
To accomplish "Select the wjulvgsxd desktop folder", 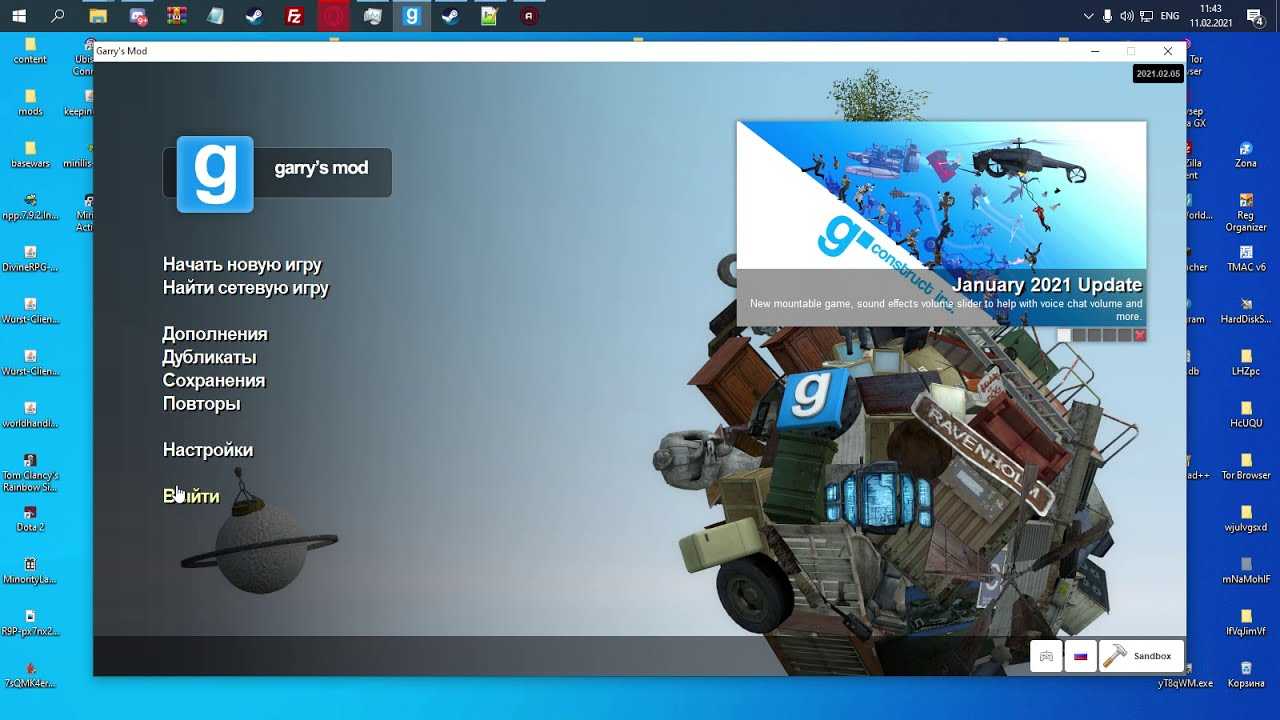I will click(1246, 519).
